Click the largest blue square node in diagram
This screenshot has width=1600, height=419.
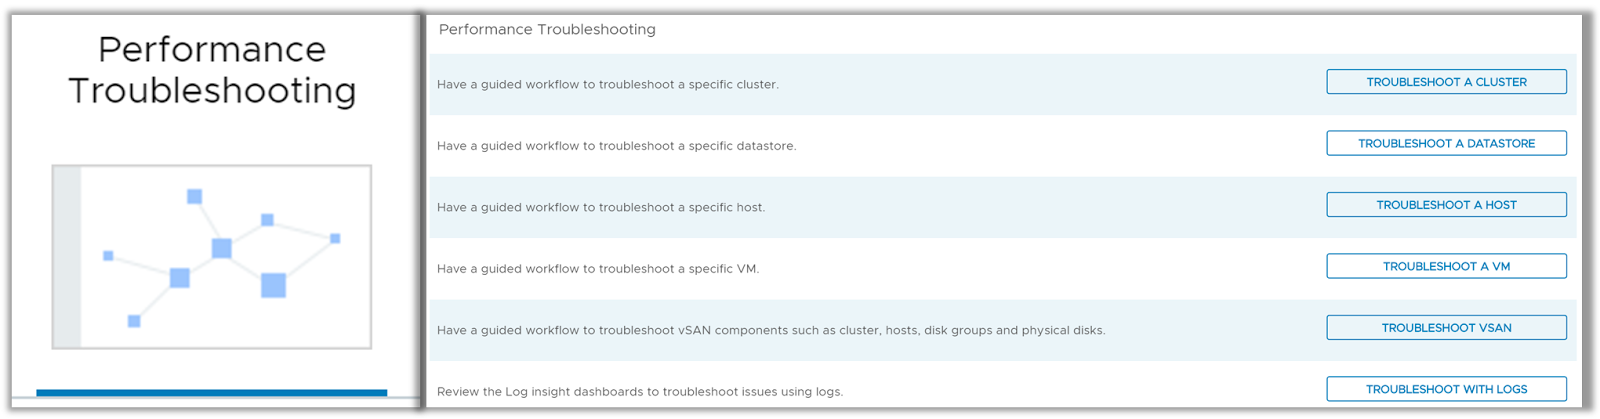point(273,285)
